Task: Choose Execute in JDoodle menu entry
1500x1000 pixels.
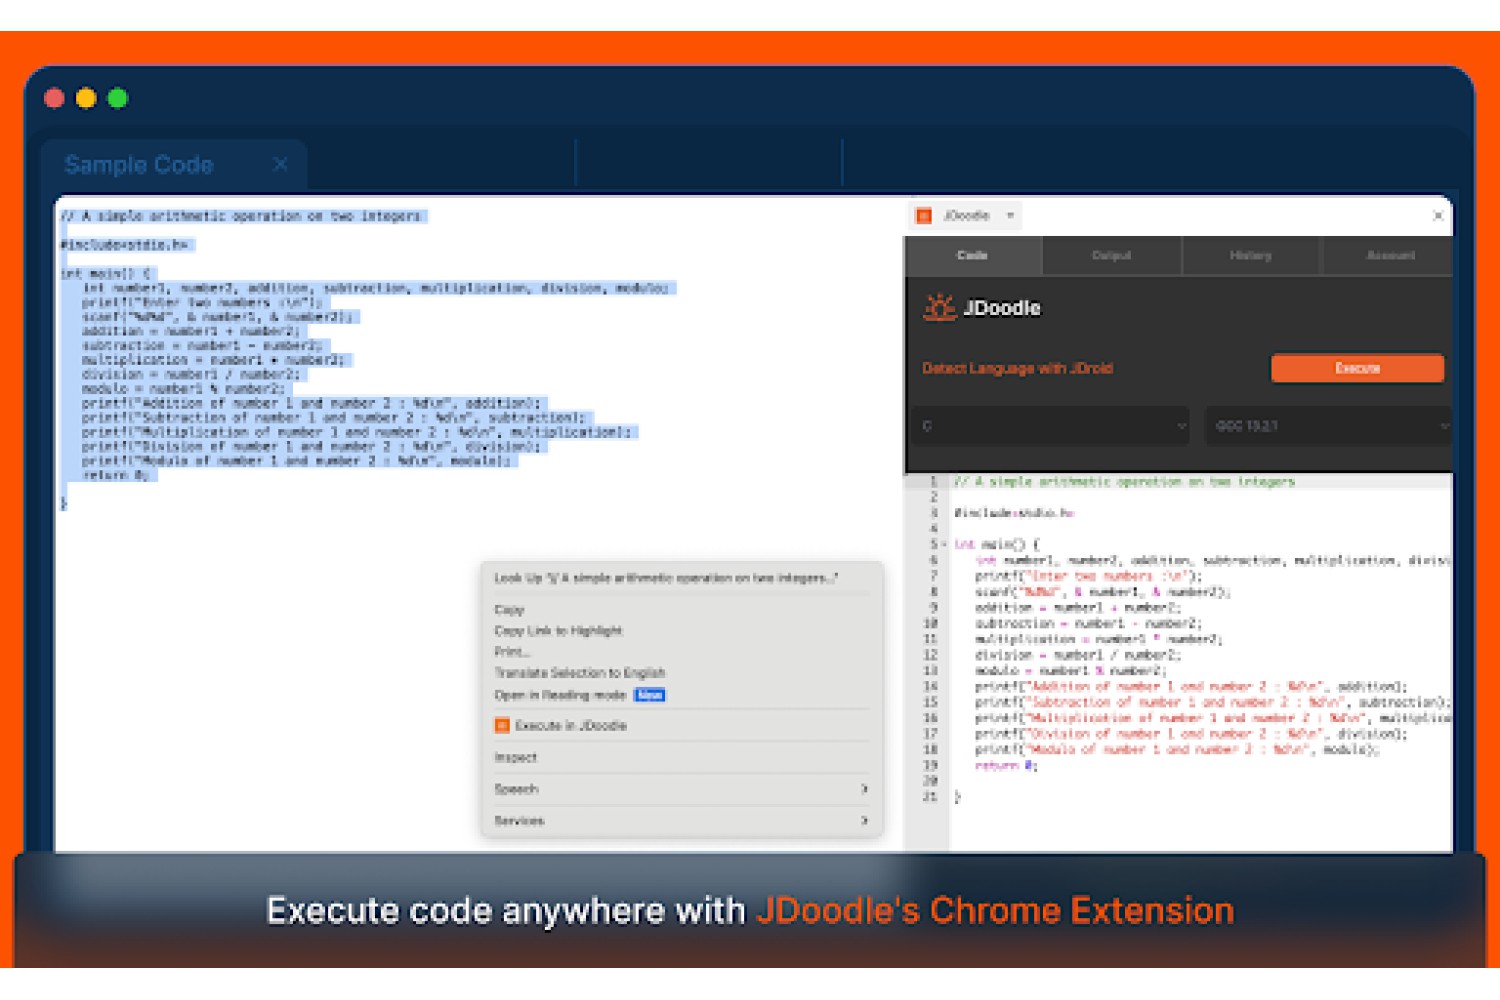Action: (x=680, y=726)
